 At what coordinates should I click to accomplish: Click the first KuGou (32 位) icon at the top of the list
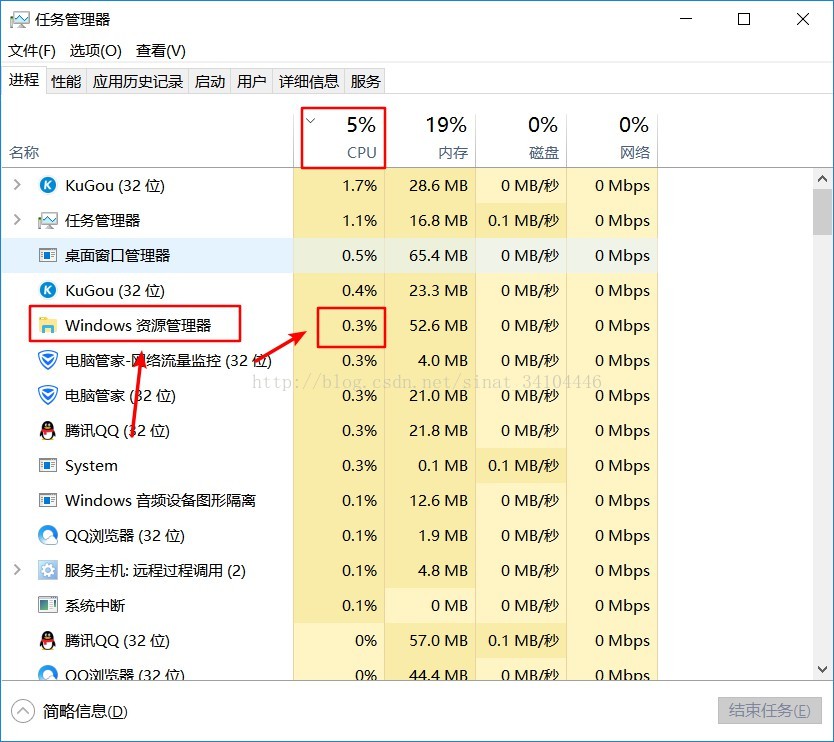pyautogui.click(x=48, y=185)
